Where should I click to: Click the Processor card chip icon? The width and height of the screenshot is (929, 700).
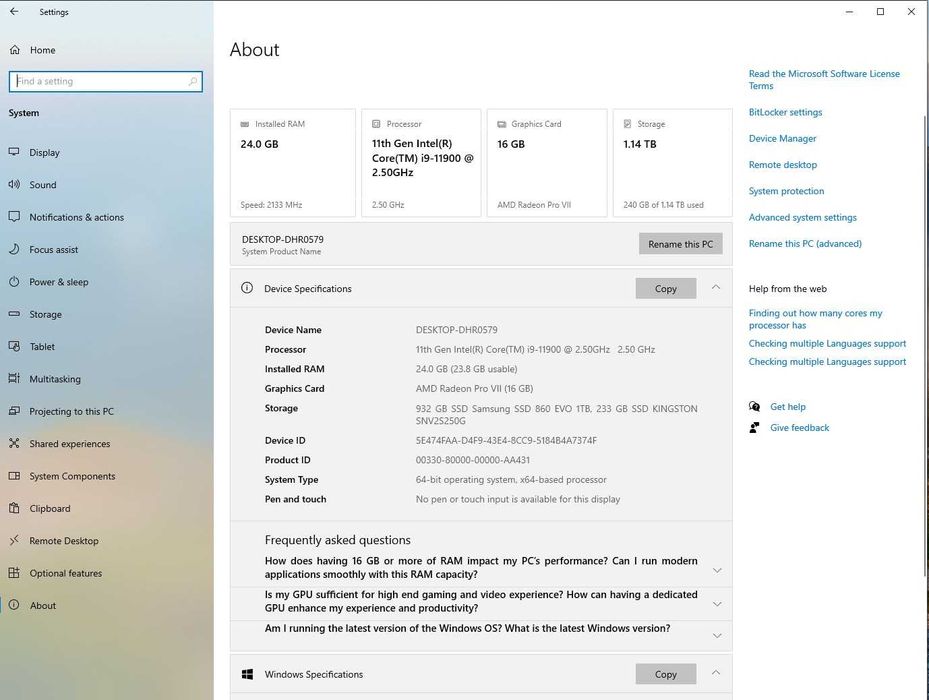coord(376,124)
